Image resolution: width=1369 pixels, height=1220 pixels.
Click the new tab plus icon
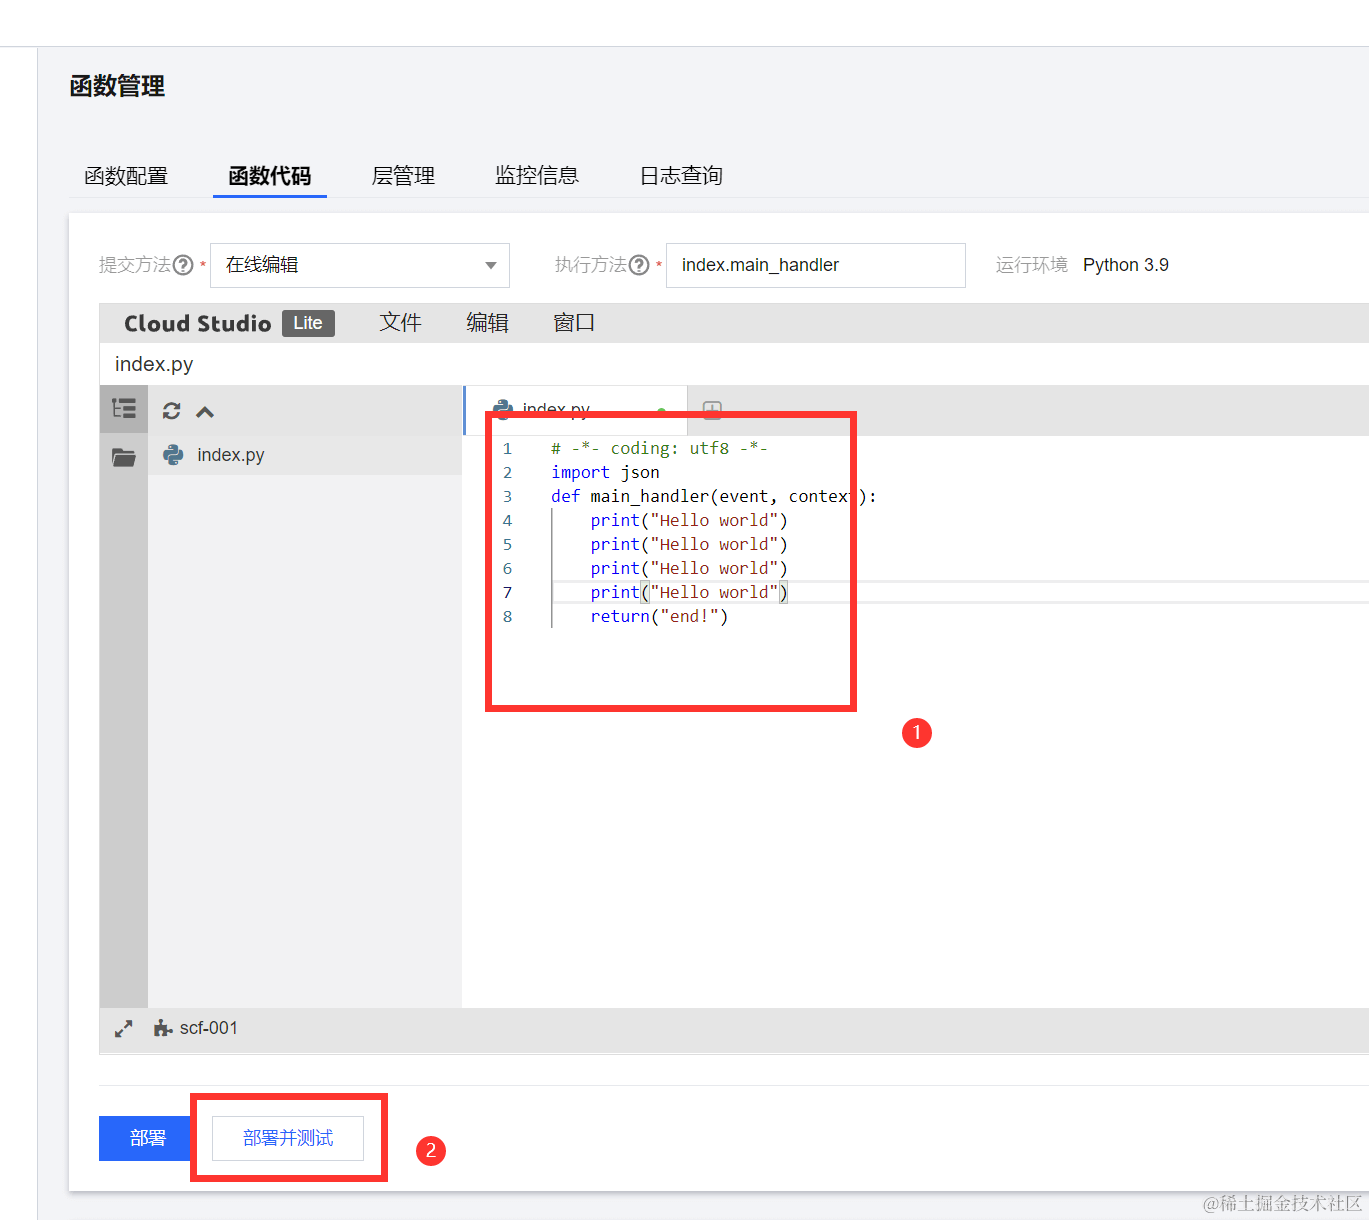[x=712, y=410]
